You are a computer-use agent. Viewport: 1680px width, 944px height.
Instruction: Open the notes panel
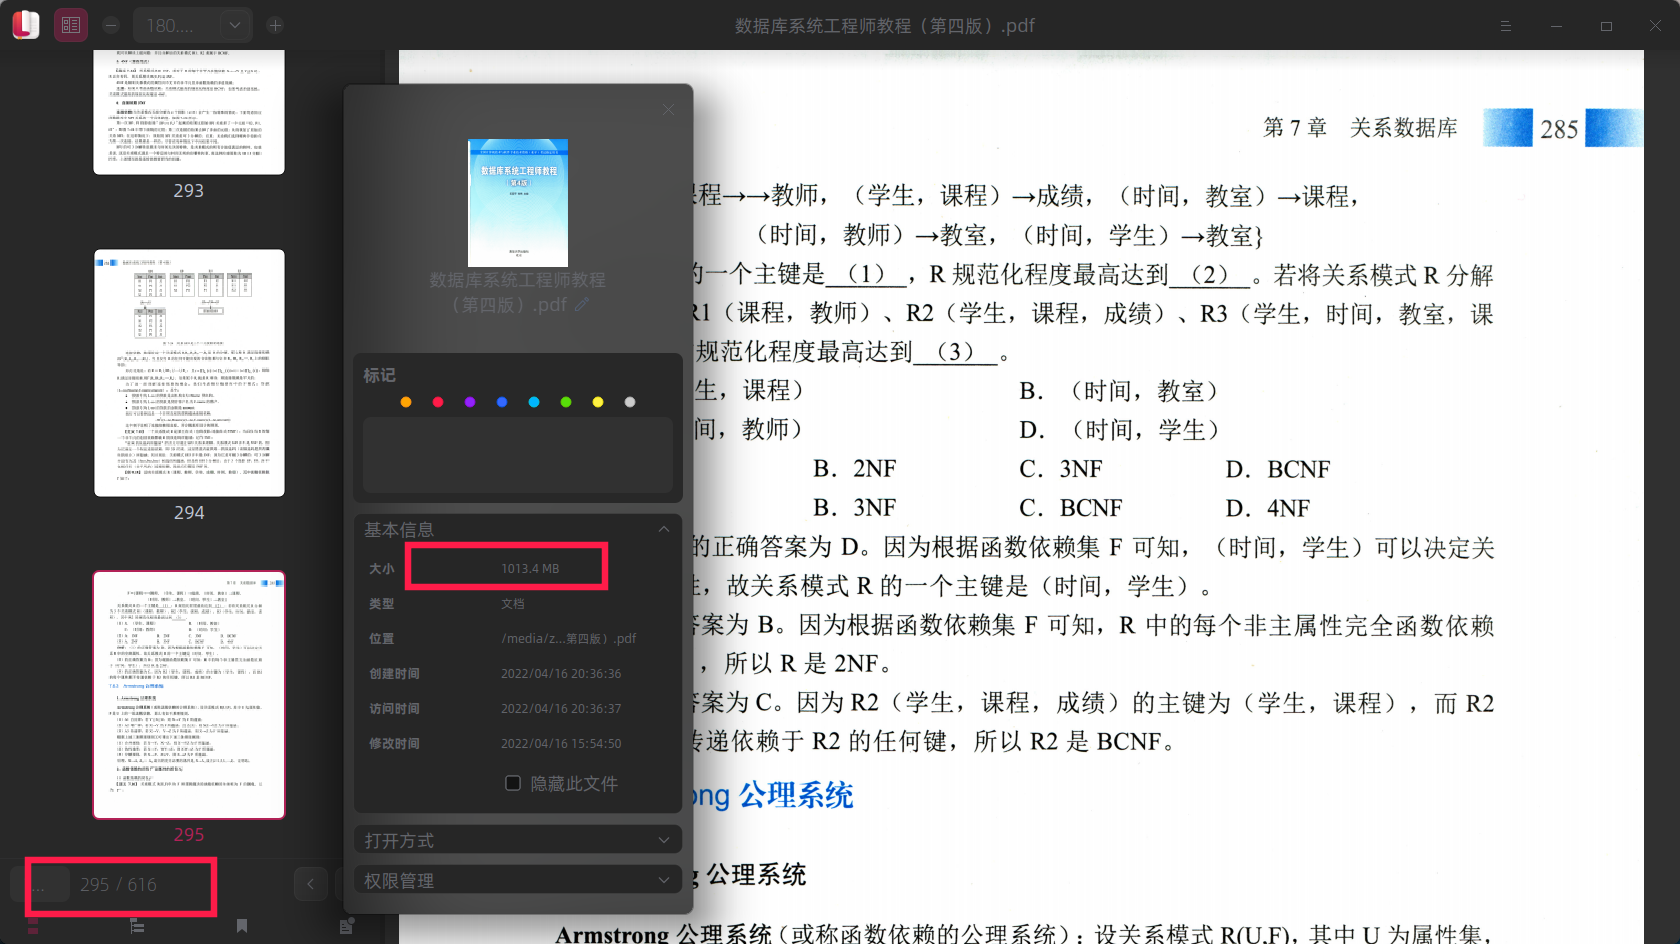(x=345, y=926)
